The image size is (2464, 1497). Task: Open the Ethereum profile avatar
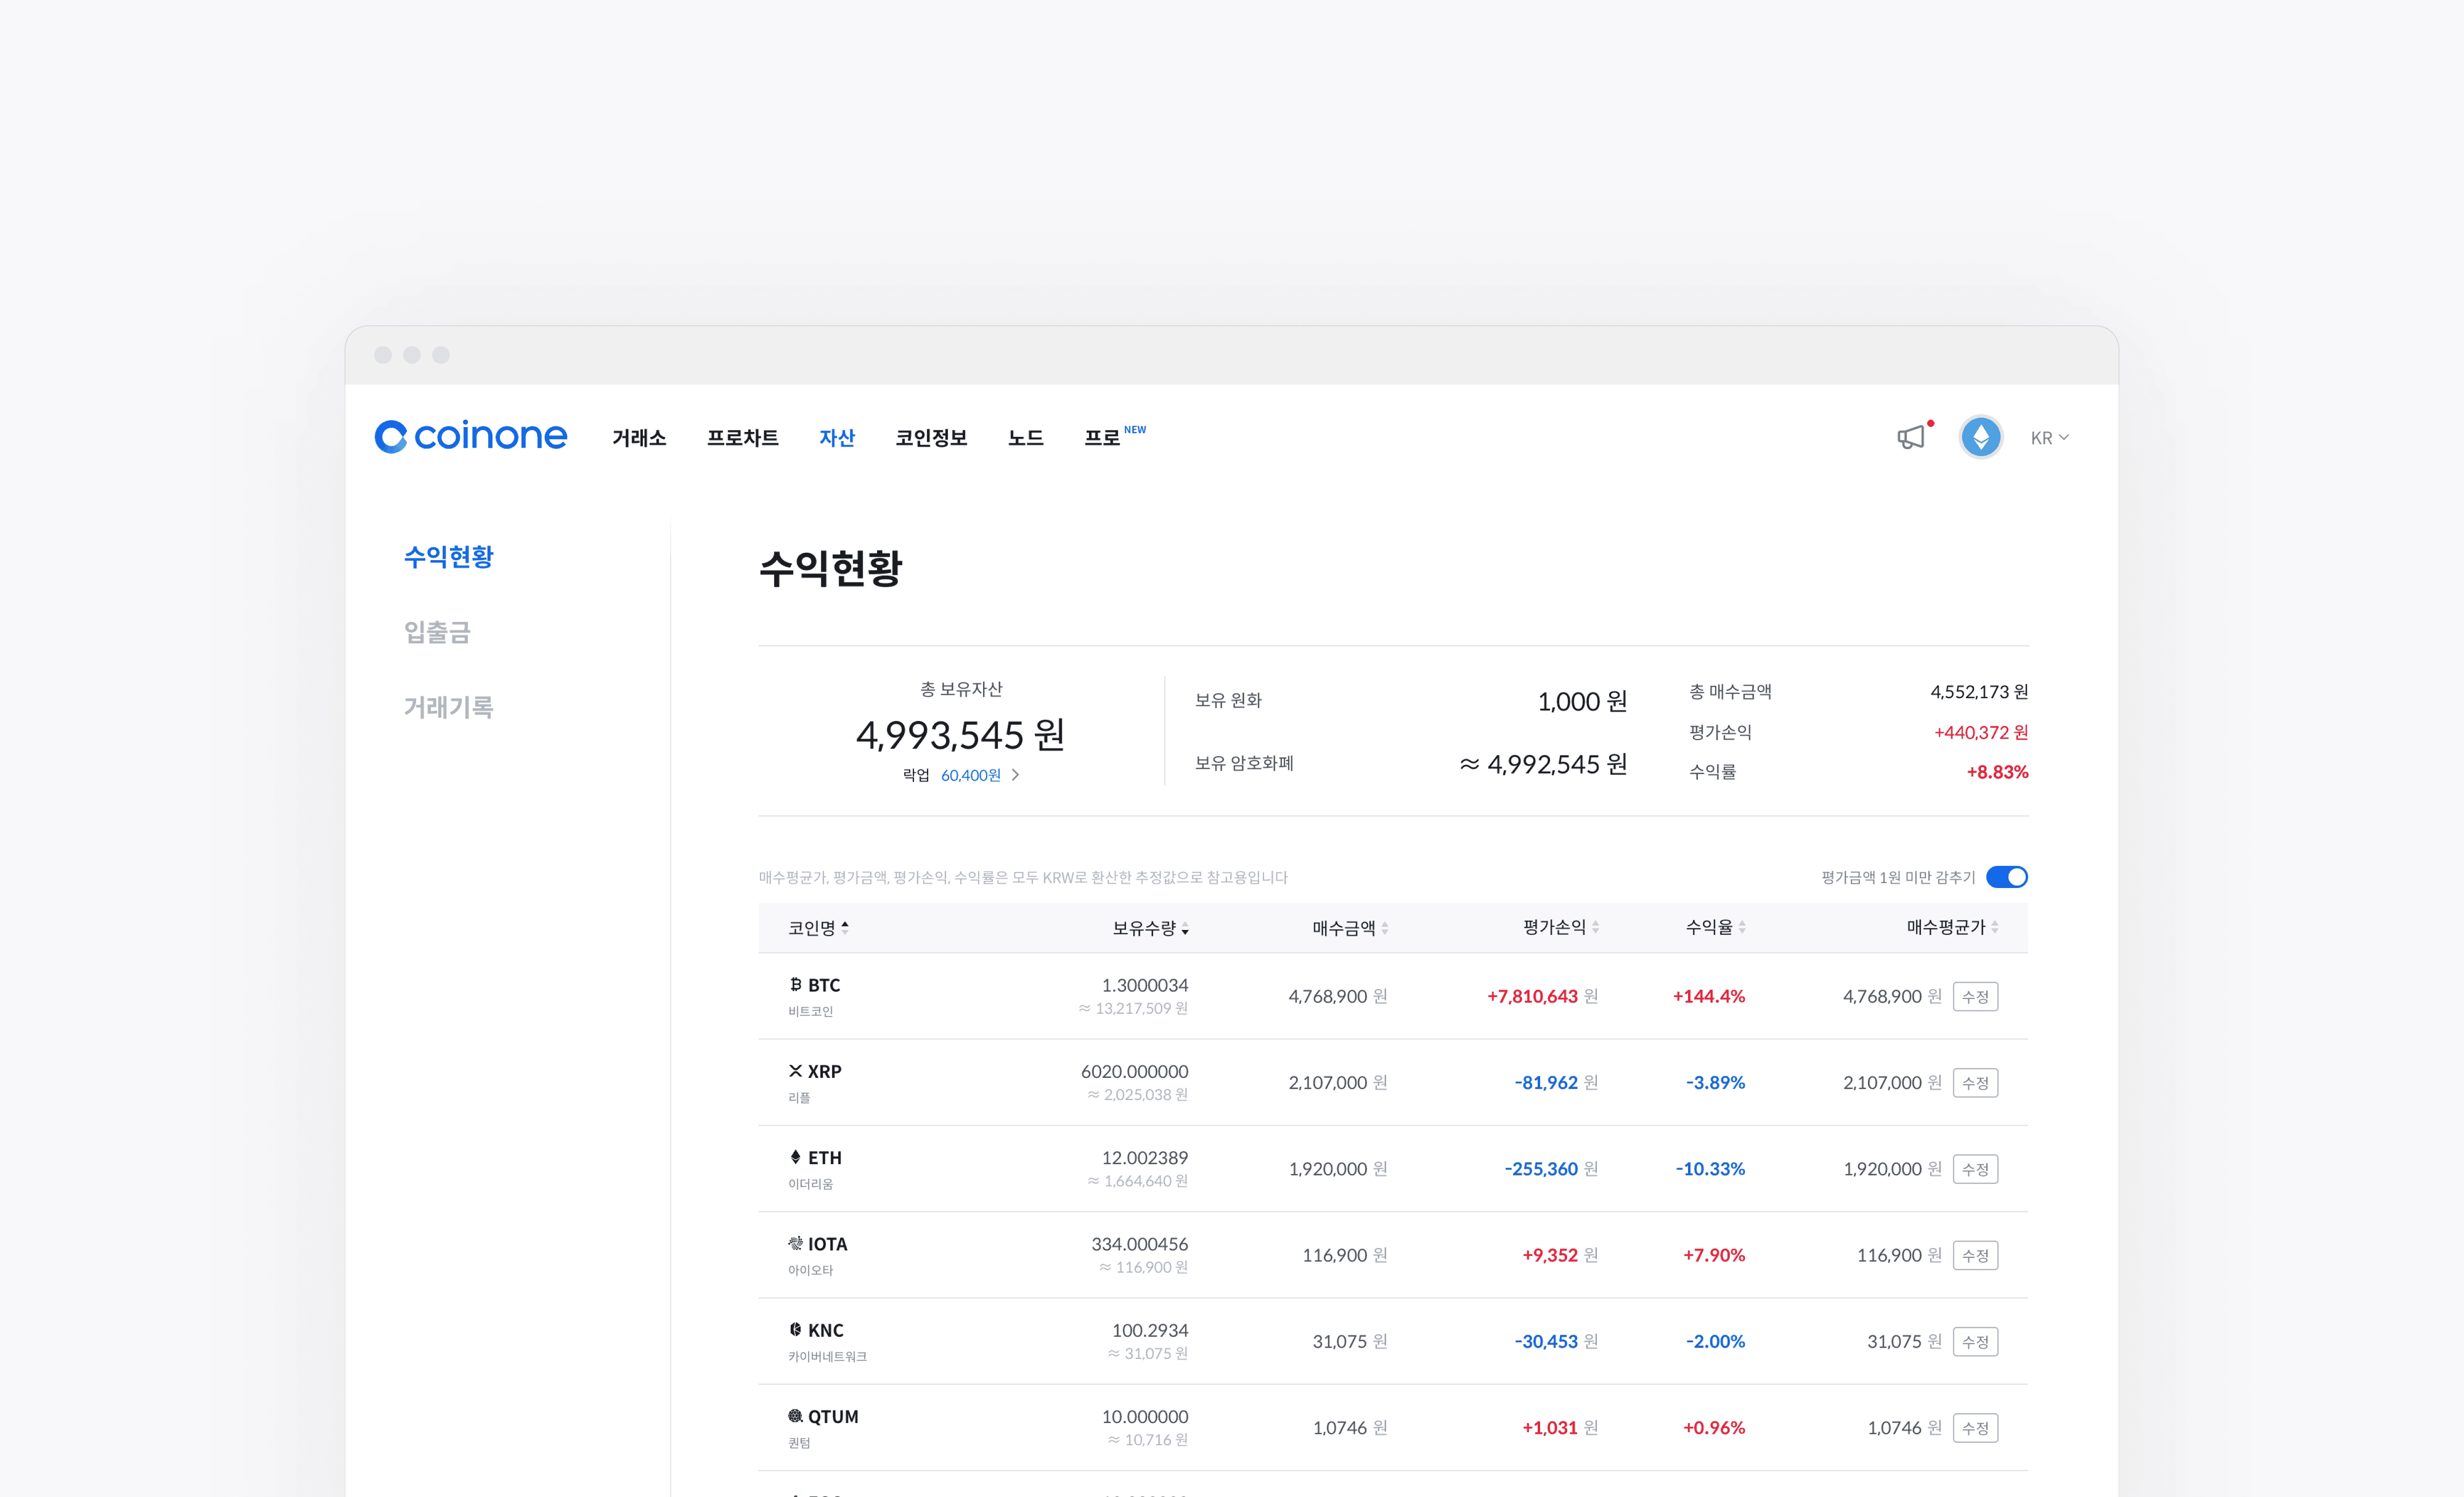[x=1981, y=437]
